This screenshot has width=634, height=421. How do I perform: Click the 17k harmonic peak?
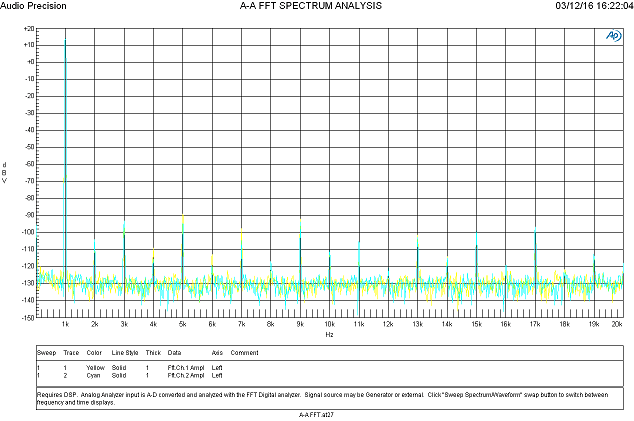pos(535,230)
